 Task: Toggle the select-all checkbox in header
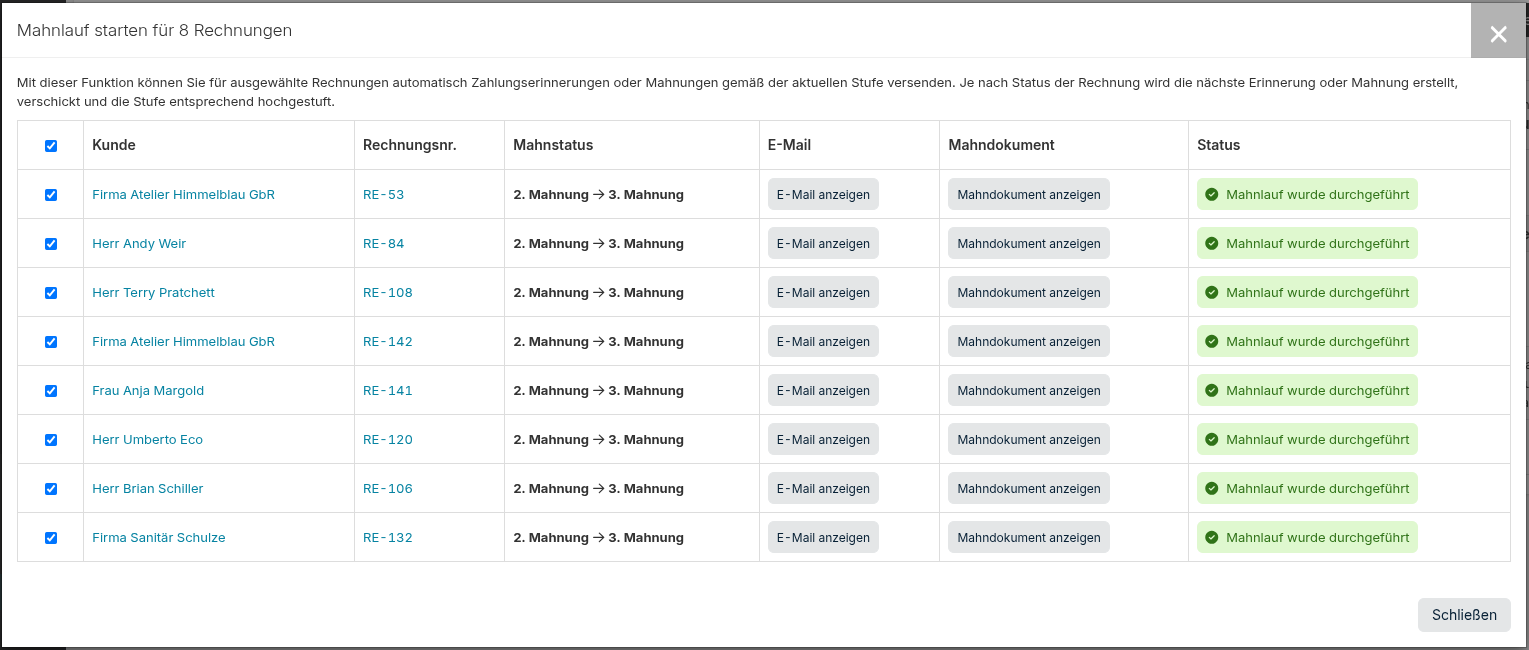51,146
